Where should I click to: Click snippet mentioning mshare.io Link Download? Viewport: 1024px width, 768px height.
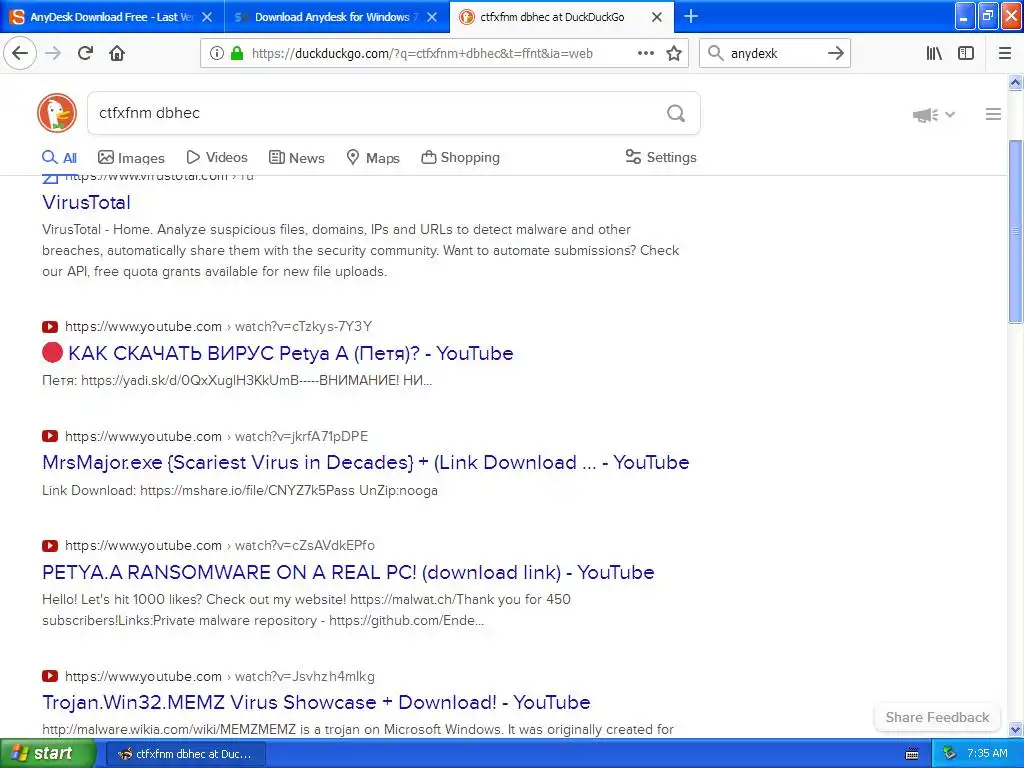(240, 490)
